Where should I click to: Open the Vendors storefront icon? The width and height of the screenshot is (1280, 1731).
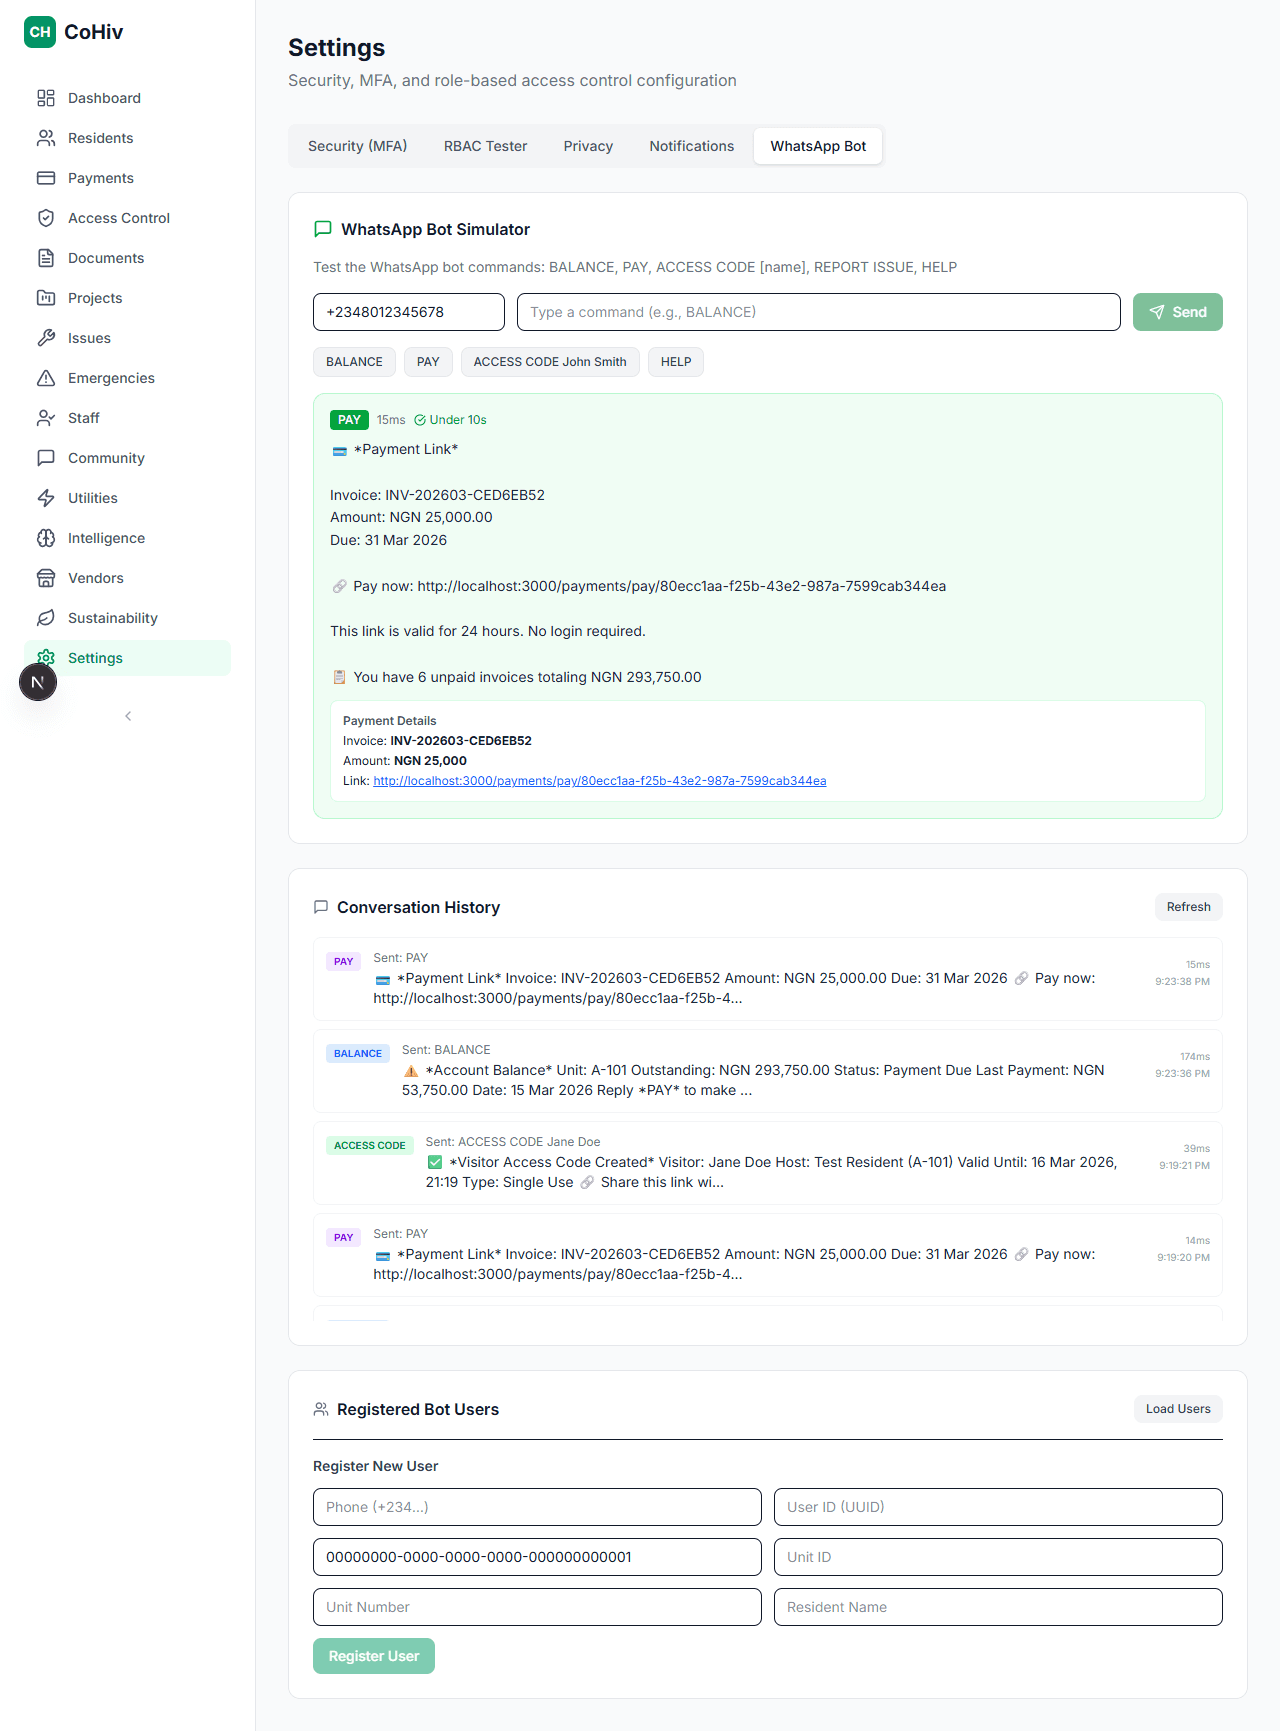click(x=46, y=578)
